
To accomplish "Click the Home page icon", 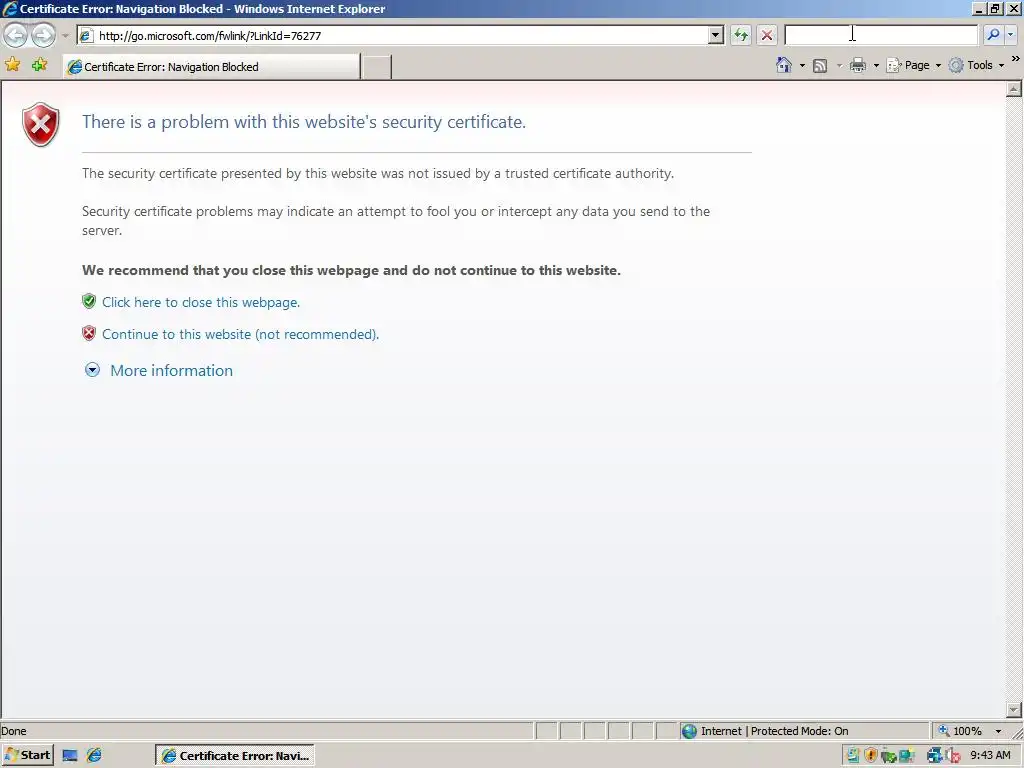I will pyautogui.click(x=784, y=65).
